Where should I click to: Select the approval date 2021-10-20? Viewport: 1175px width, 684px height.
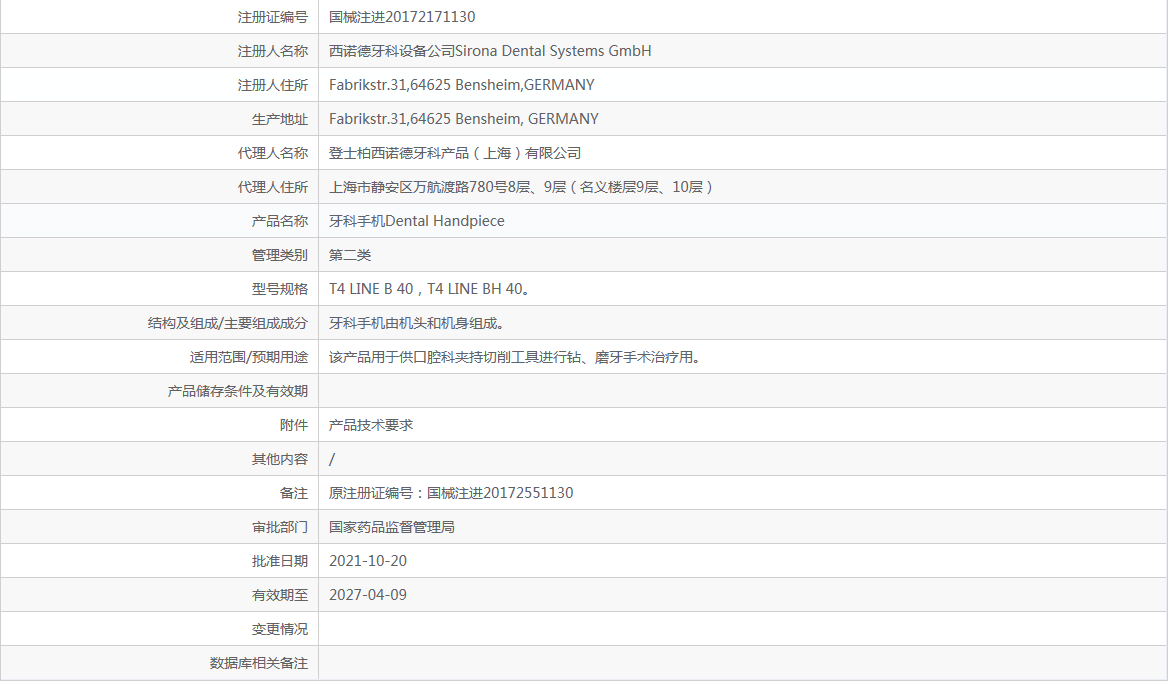[365, 561]
